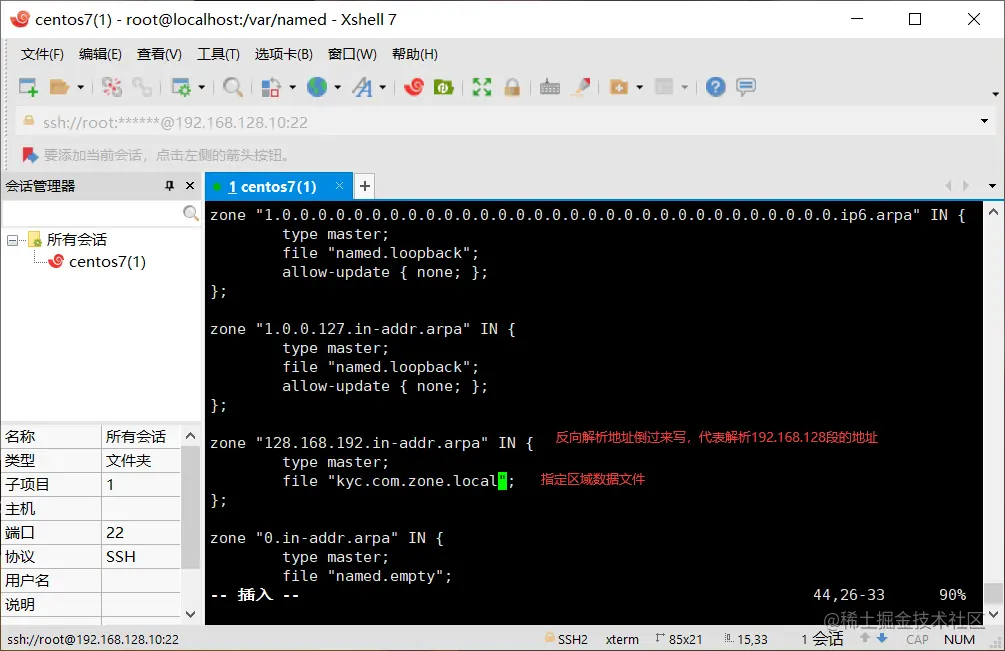1005x651 pixels.
Task: Launch the red Xshell swirl toolbar icon
Action: pos(414,87)
